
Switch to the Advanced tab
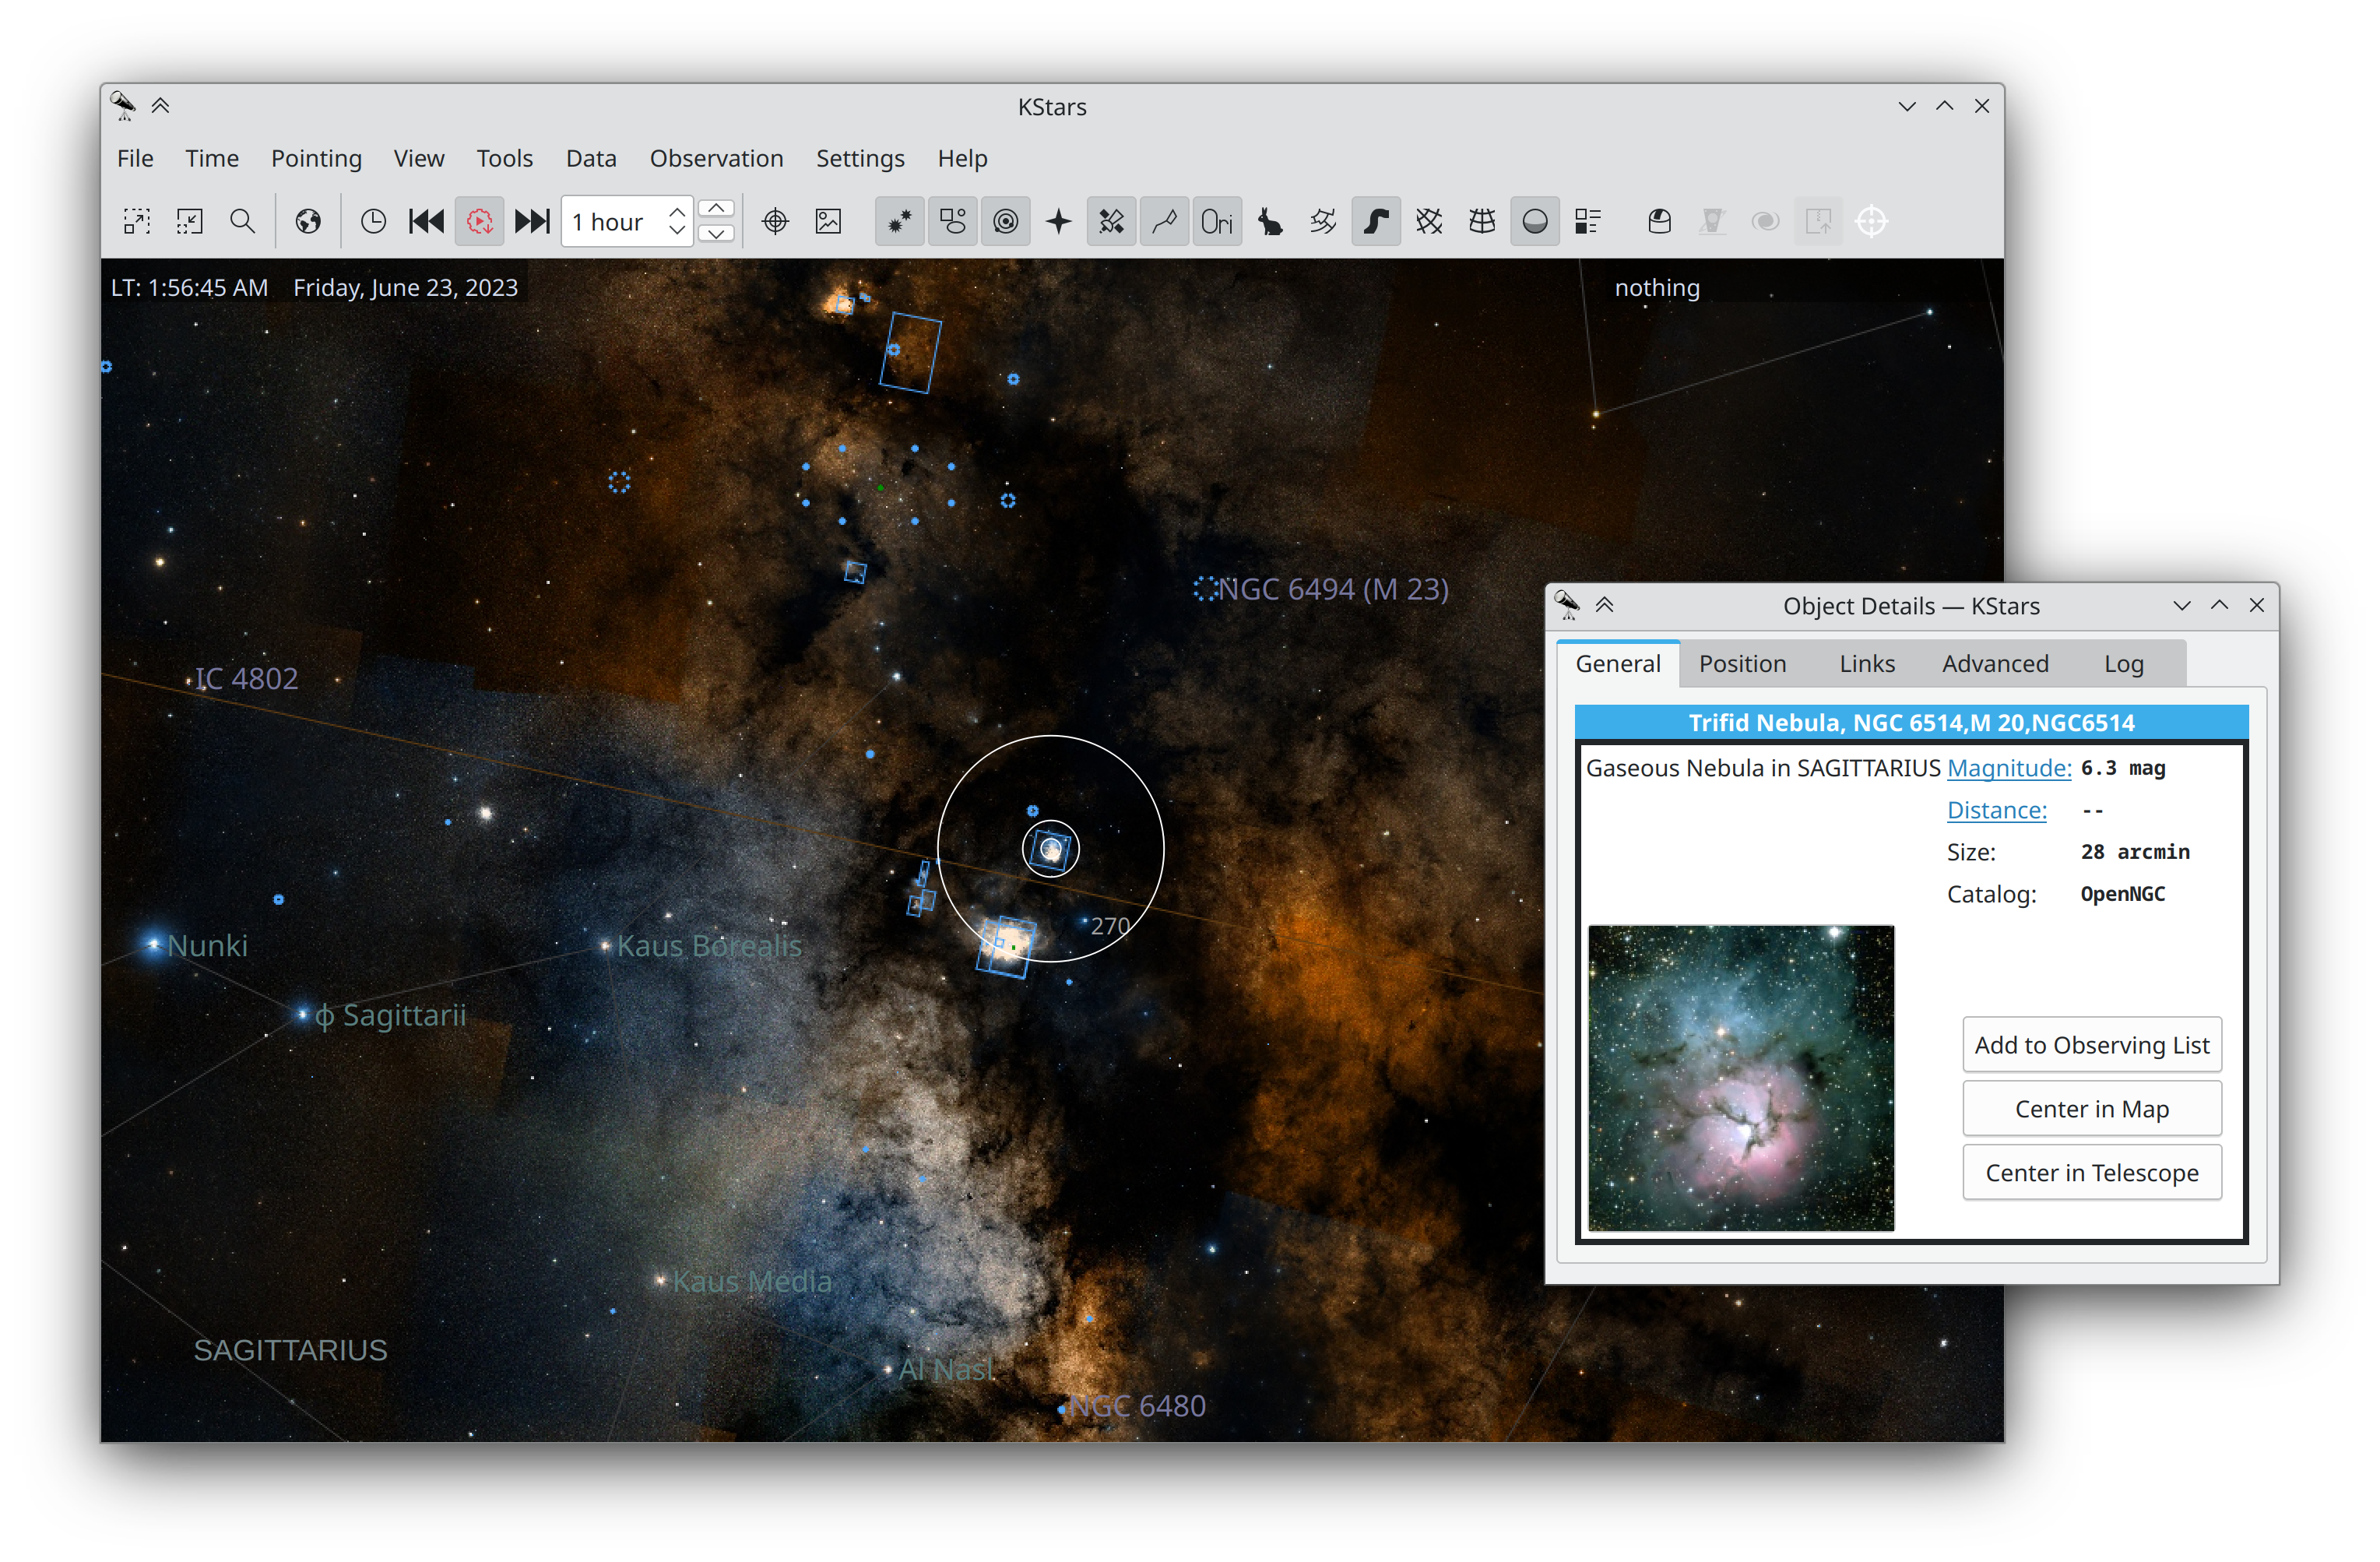[x=1993, y=661]
